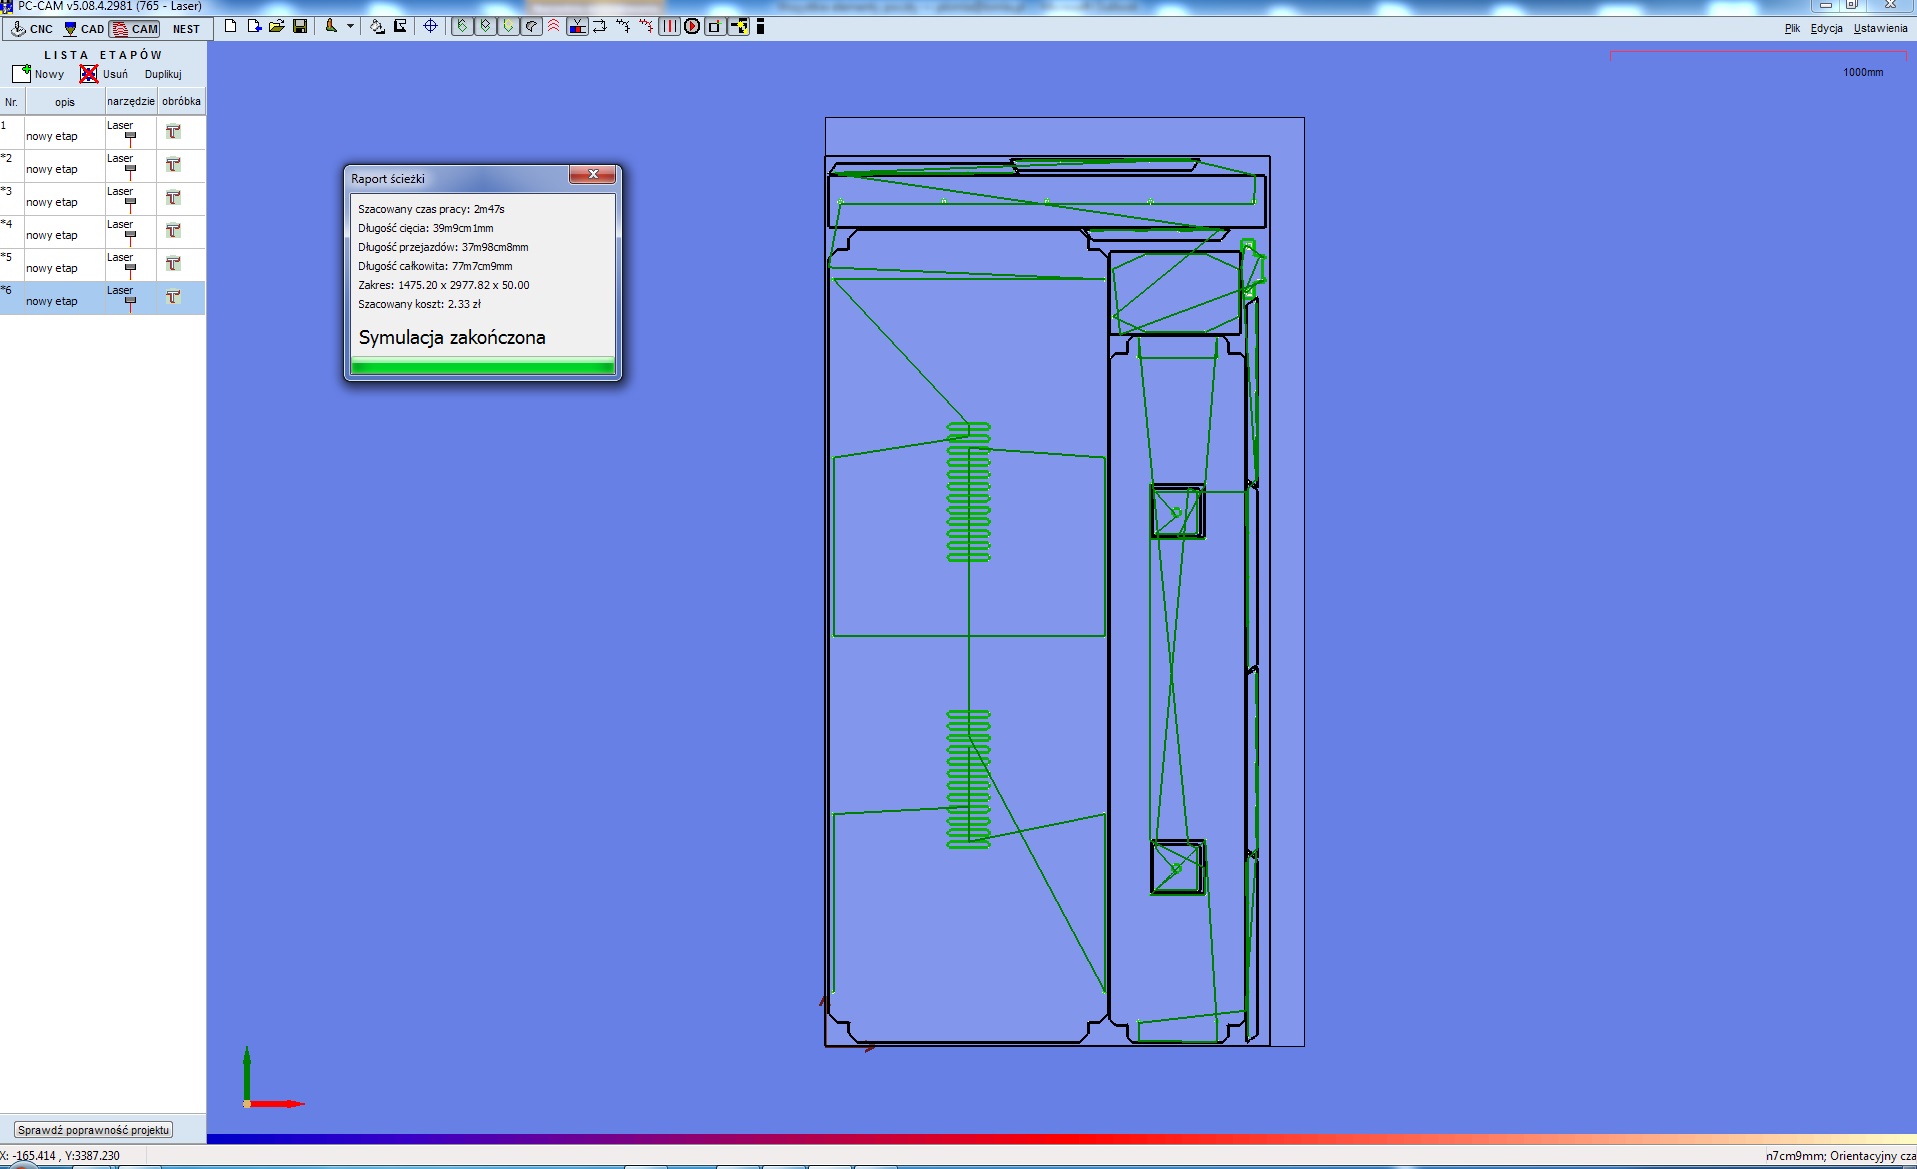Switch to the NEST module tab
Image resolution: width=1917 pixels, height=1169 pixels.
(186, 29)
